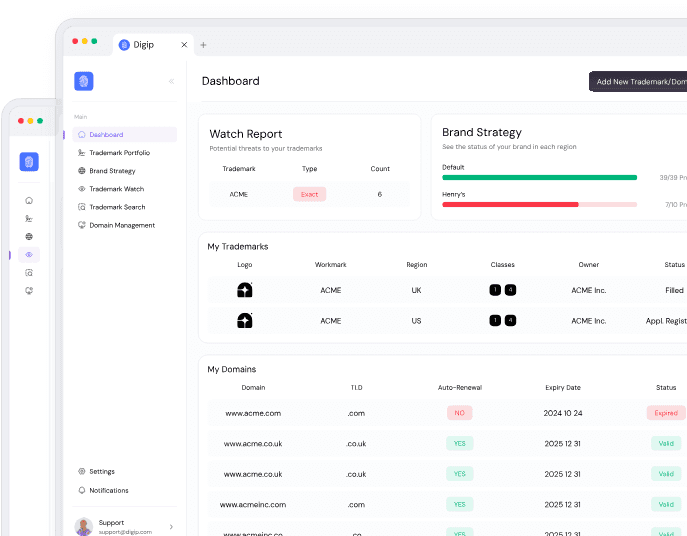Click the Exact type badge for ACME
Image resolution: width=687 pixels, height=536 pixels.
click(309, 194)
